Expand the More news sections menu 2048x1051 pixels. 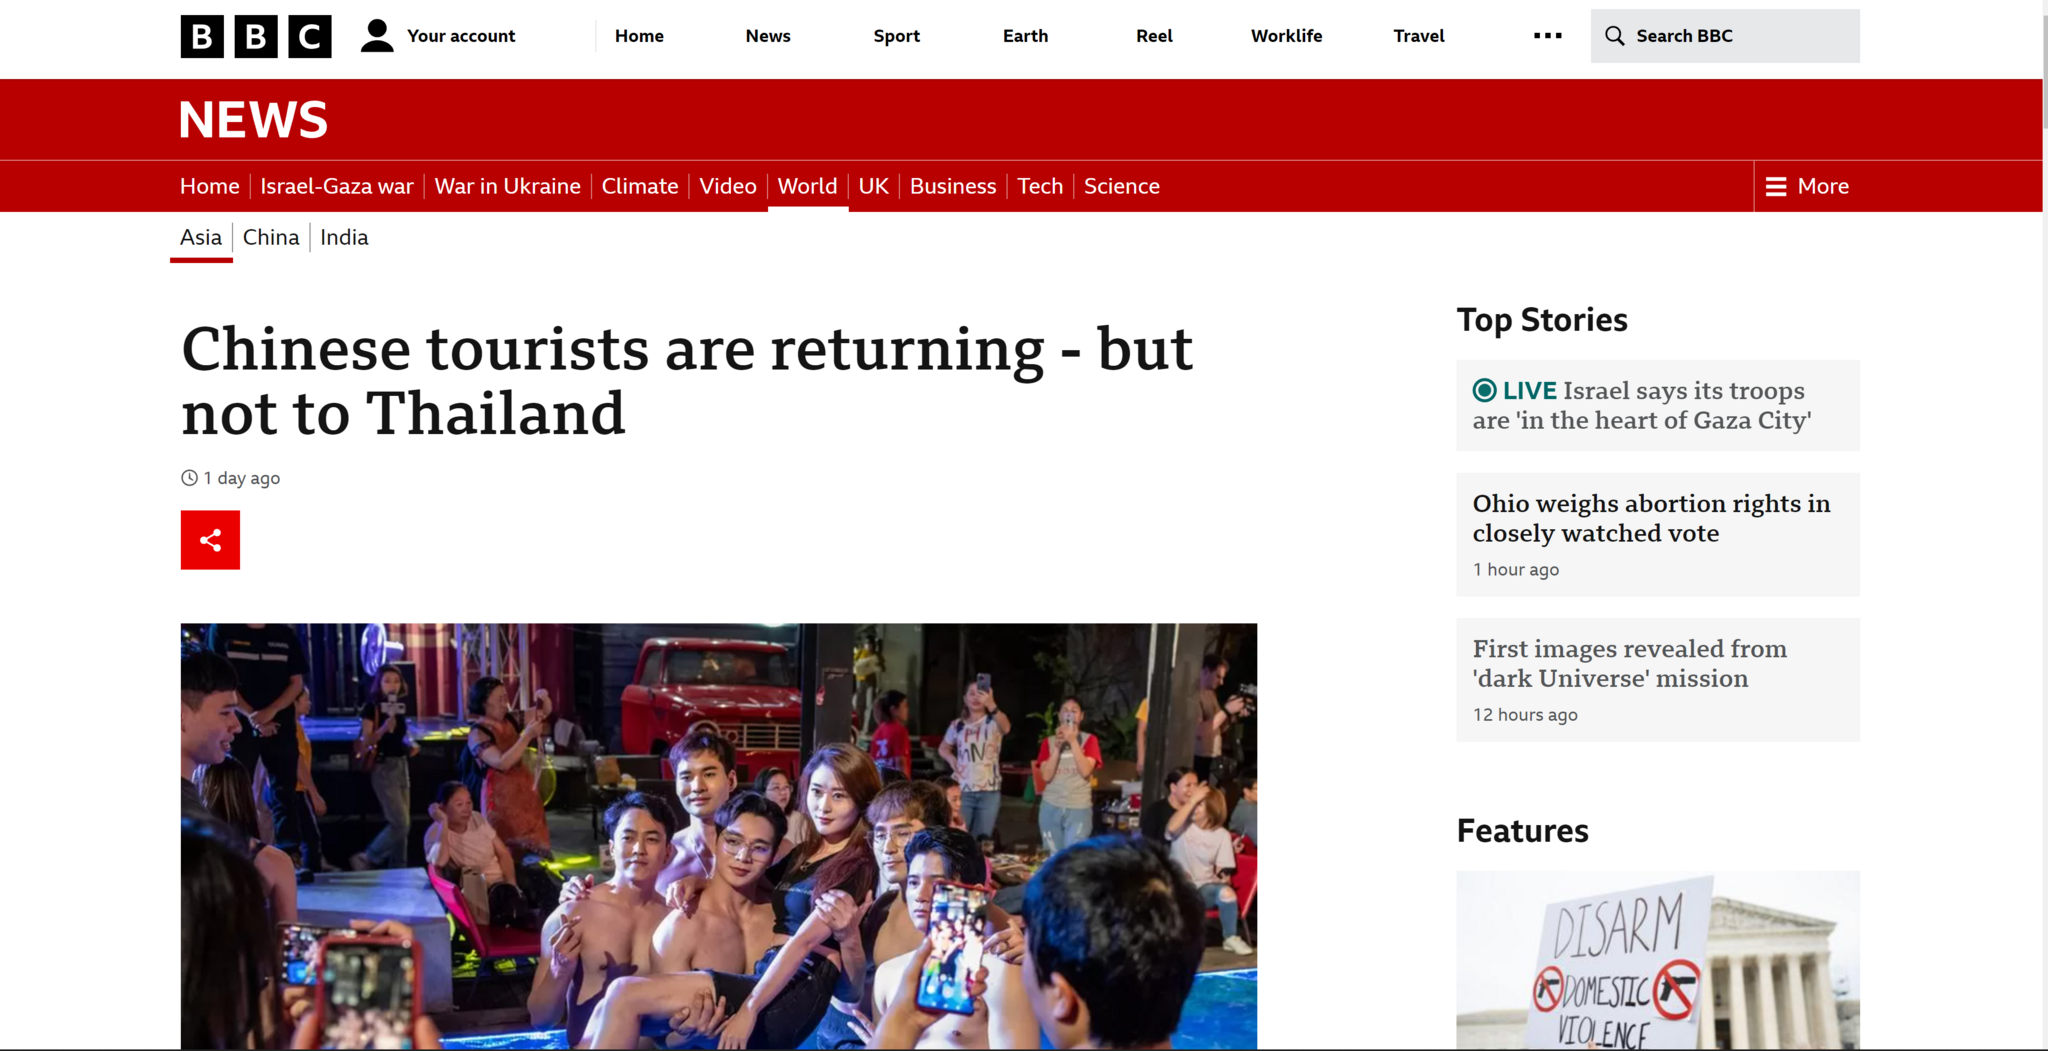[x=1807, y=187]
